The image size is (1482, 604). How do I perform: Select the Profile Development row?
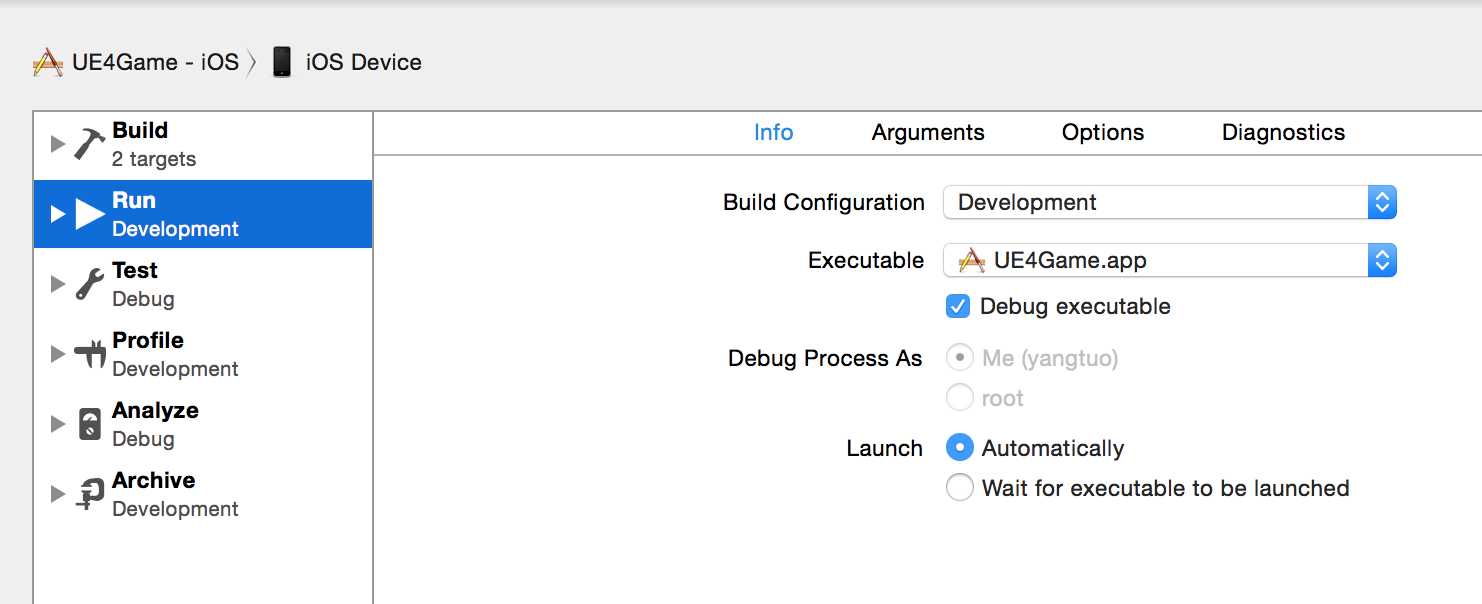point(203,354)
